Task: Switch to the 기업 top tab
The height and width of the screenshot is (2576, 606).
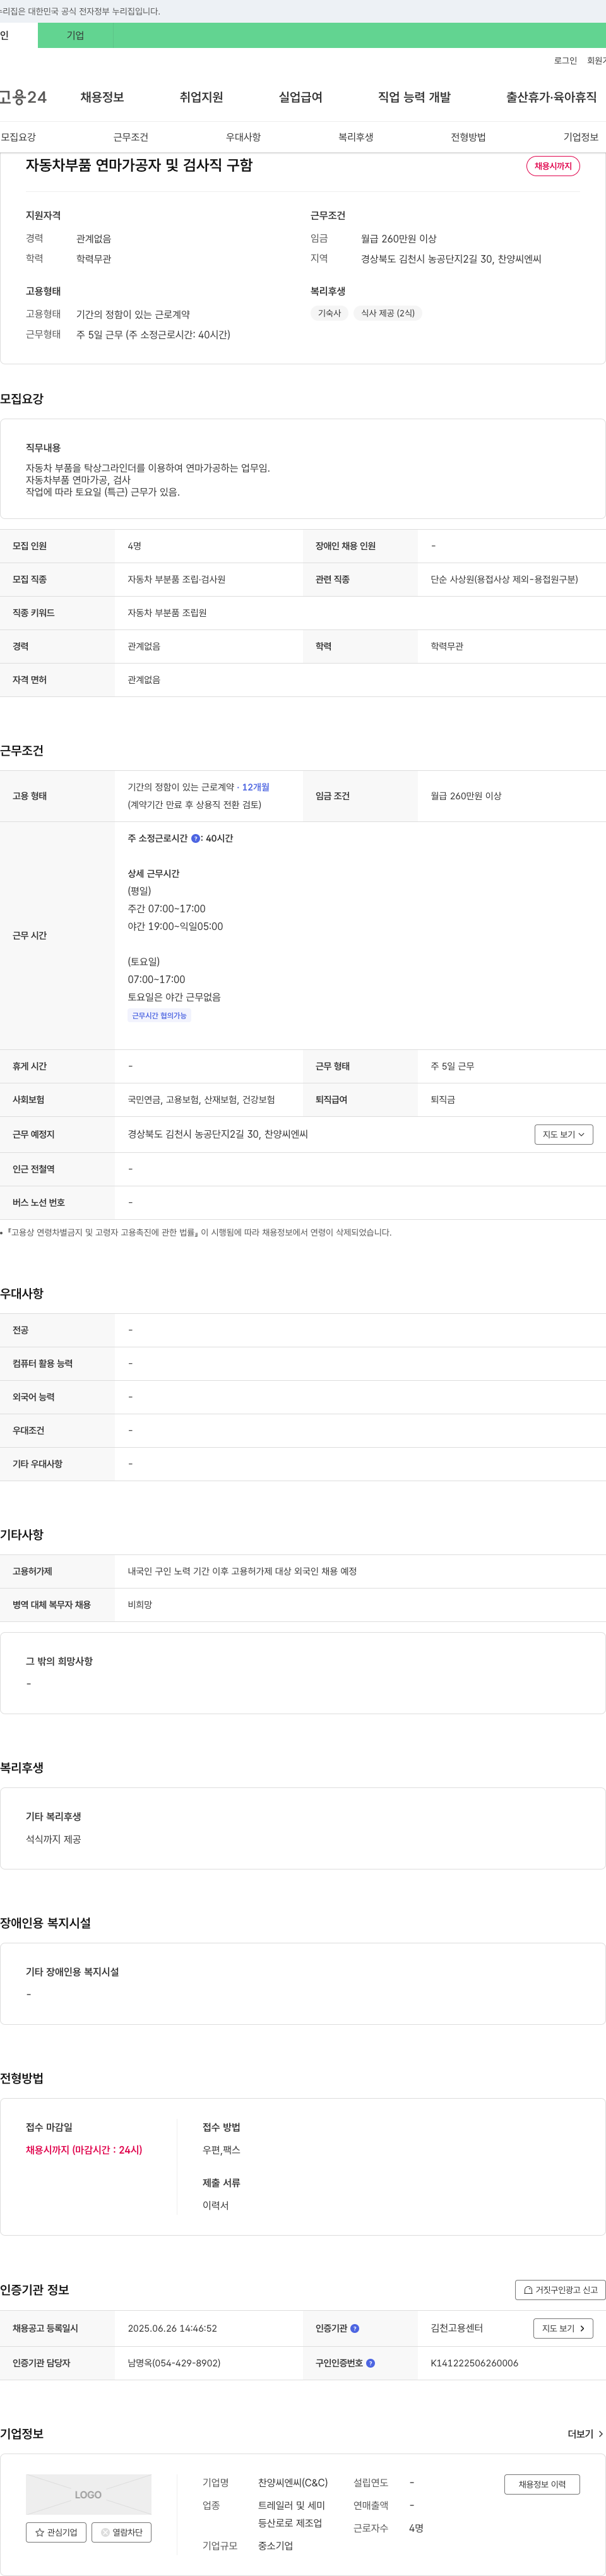Action: tap(75, 35)
